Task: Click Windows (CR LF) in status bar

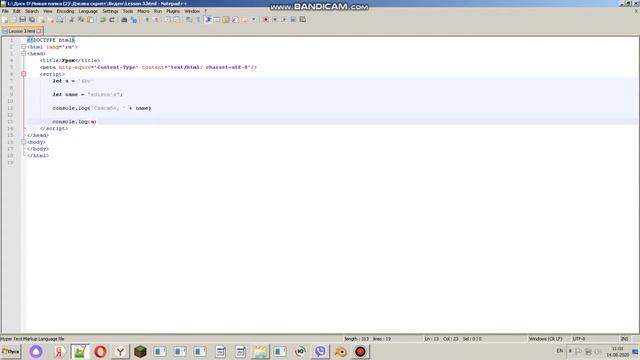Action: point(545,339)
